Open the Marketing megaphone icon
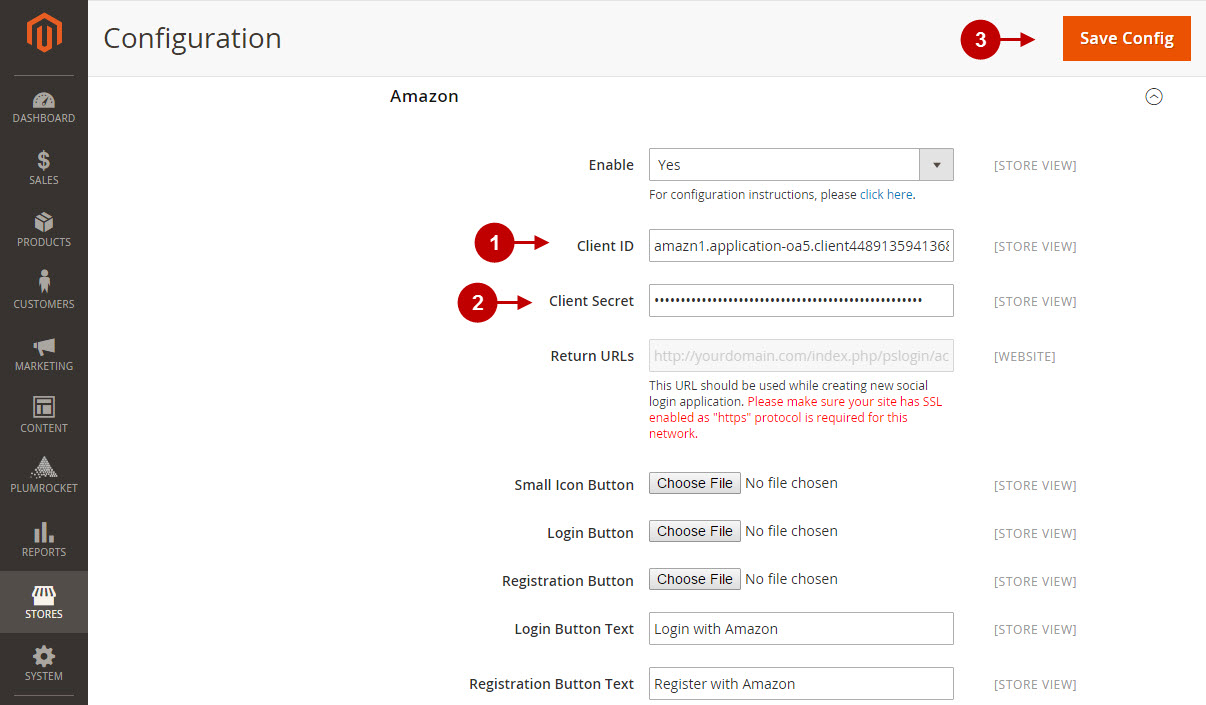The image size is (1206, 705). (x=44, y=346)
